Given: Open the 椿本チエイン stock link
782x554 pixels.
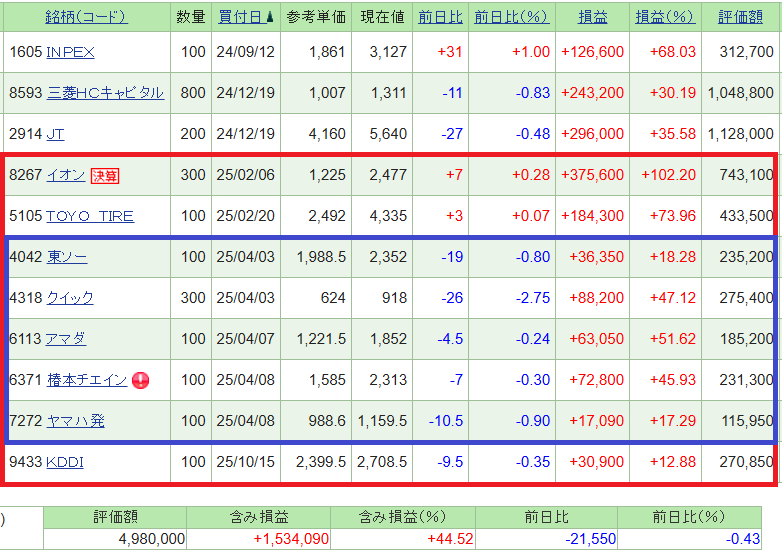Looking at the screenshot, I should 87,380.
